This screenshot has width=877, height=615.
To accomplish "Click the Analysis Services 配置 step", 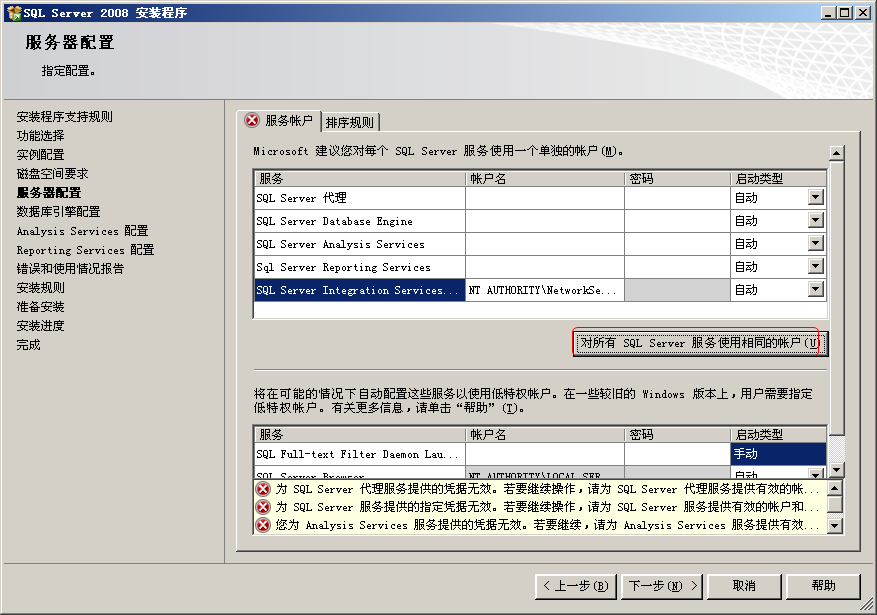I will (82, 230).
